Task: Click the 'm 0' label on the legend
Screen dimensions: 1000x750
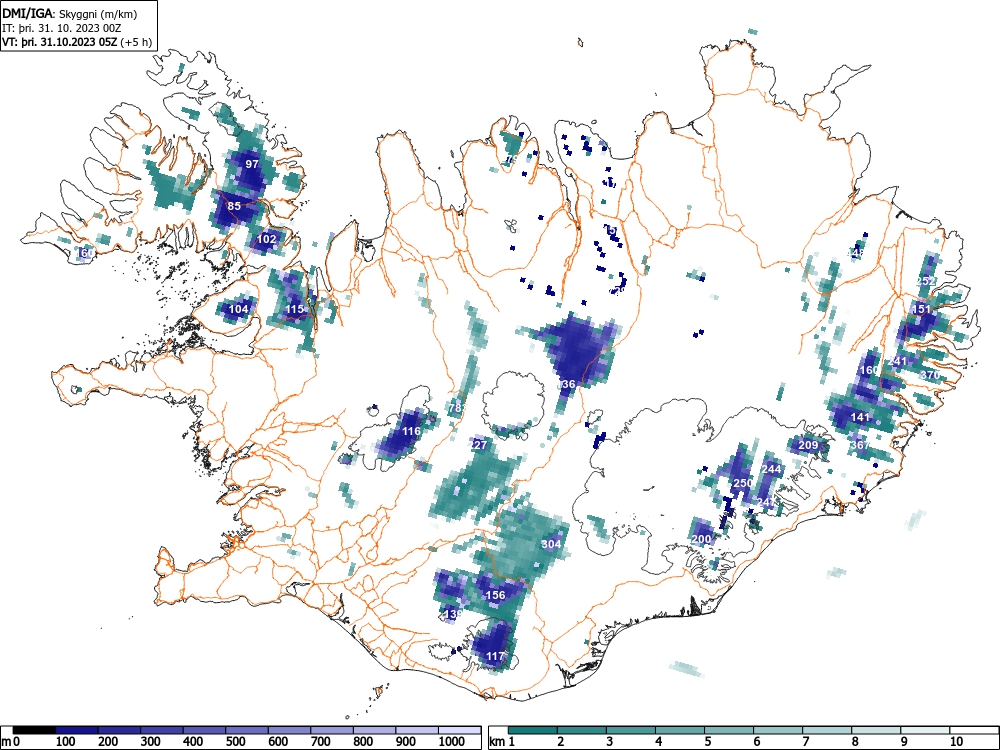Action: [11, 742]
